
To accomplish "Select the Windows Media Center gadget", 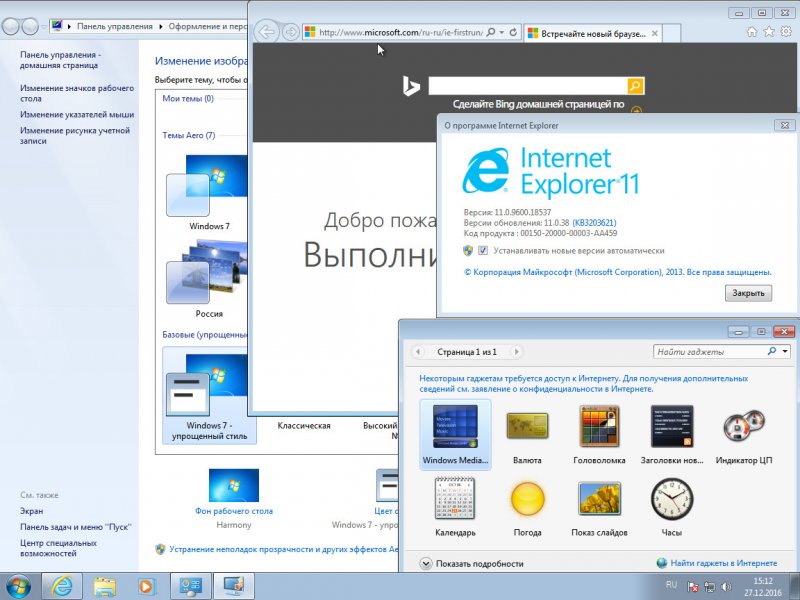I will 455,434.
